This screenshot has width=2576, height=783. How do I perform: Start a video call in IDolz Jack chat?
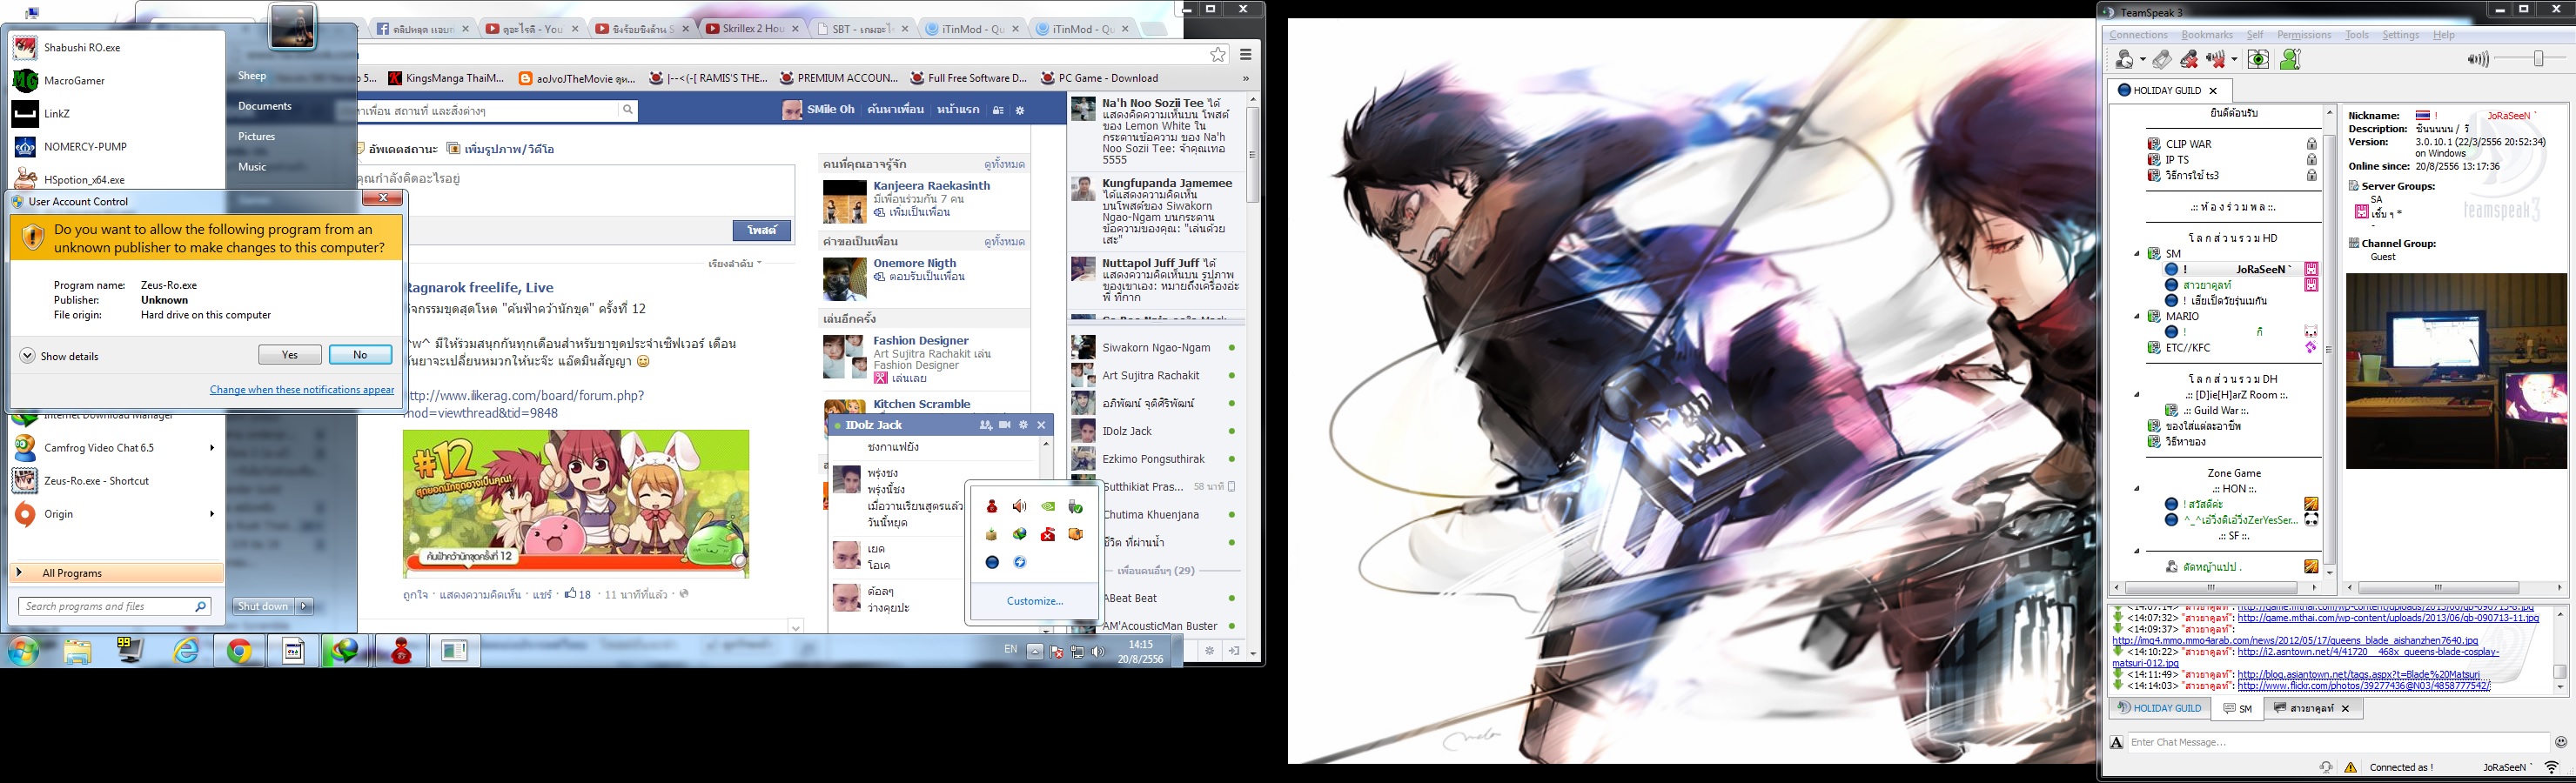[1004, 425]
